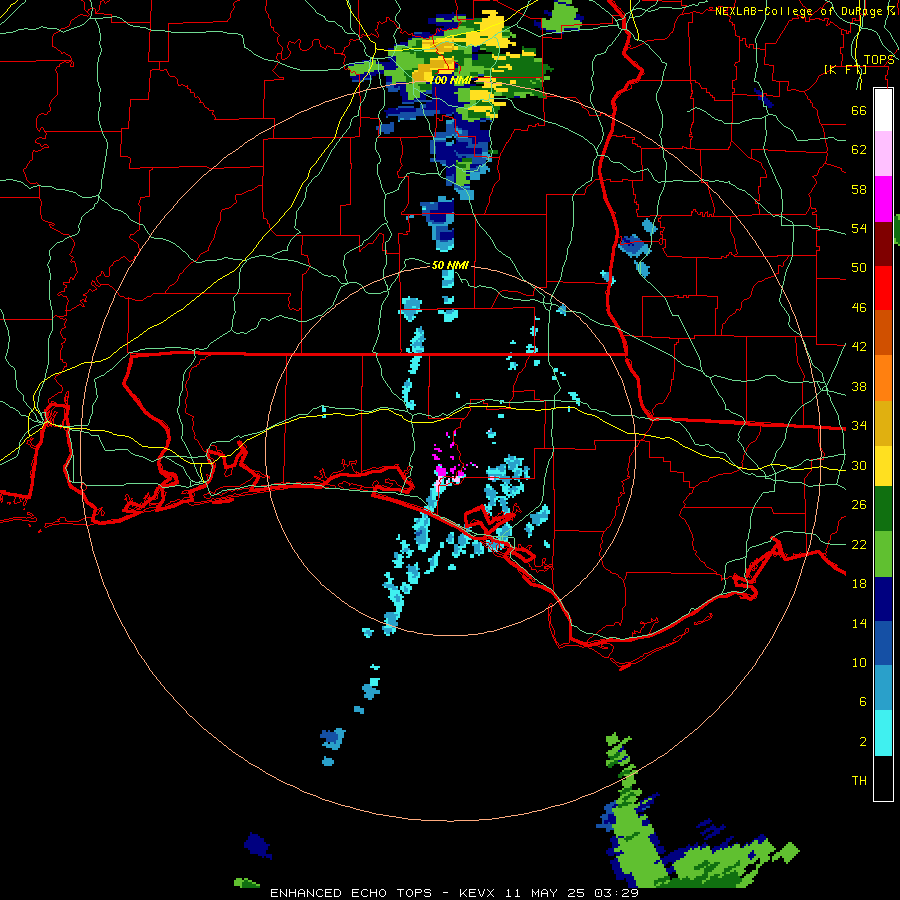Click the light green legend swatch near 22

(883, 554)
